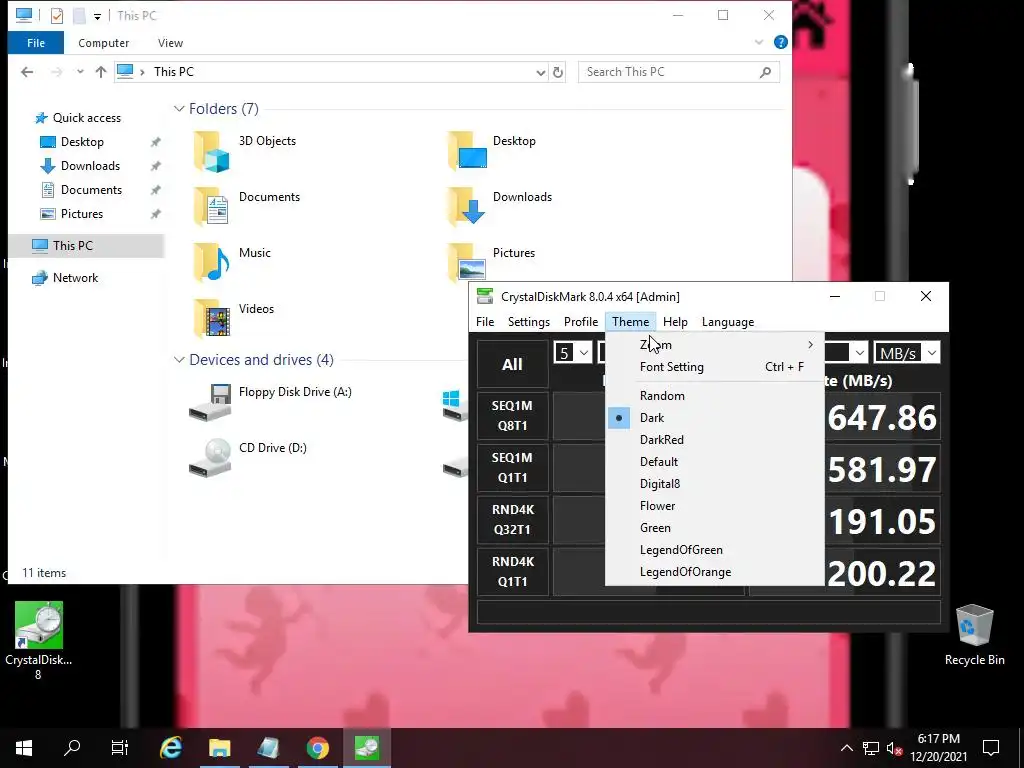Choose the Digital8 theme

coord(714,484)
